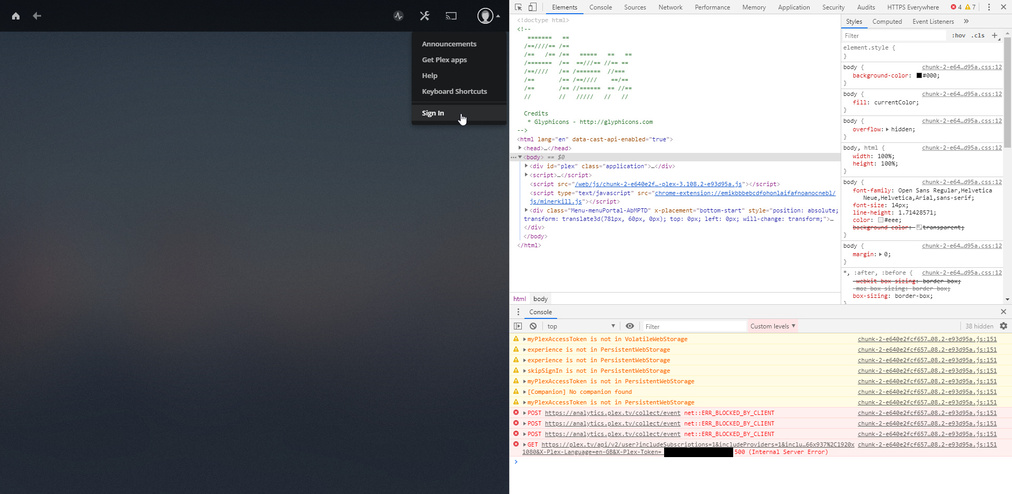
Task: Open chunk-2 css link beside background-color rule
Action: pyautogui.click(x=962, y=67)
